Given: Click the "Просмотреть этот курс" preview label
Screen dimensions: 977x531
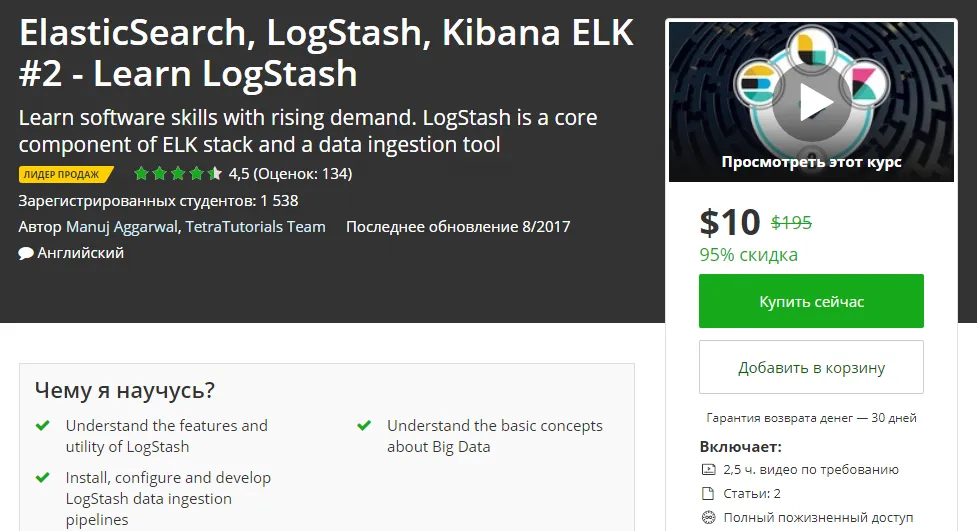Looking at the screenshot, I should coord(811,162).
